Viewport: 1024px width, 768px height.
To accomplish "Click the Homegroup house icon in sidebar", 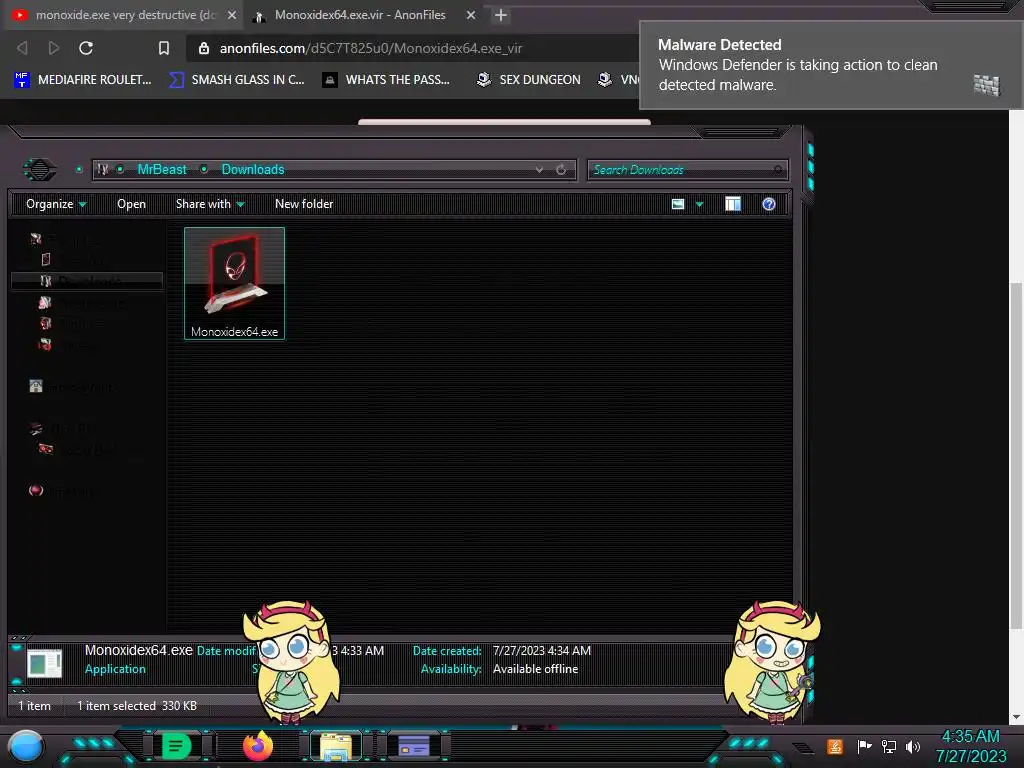I will point(36,387).
